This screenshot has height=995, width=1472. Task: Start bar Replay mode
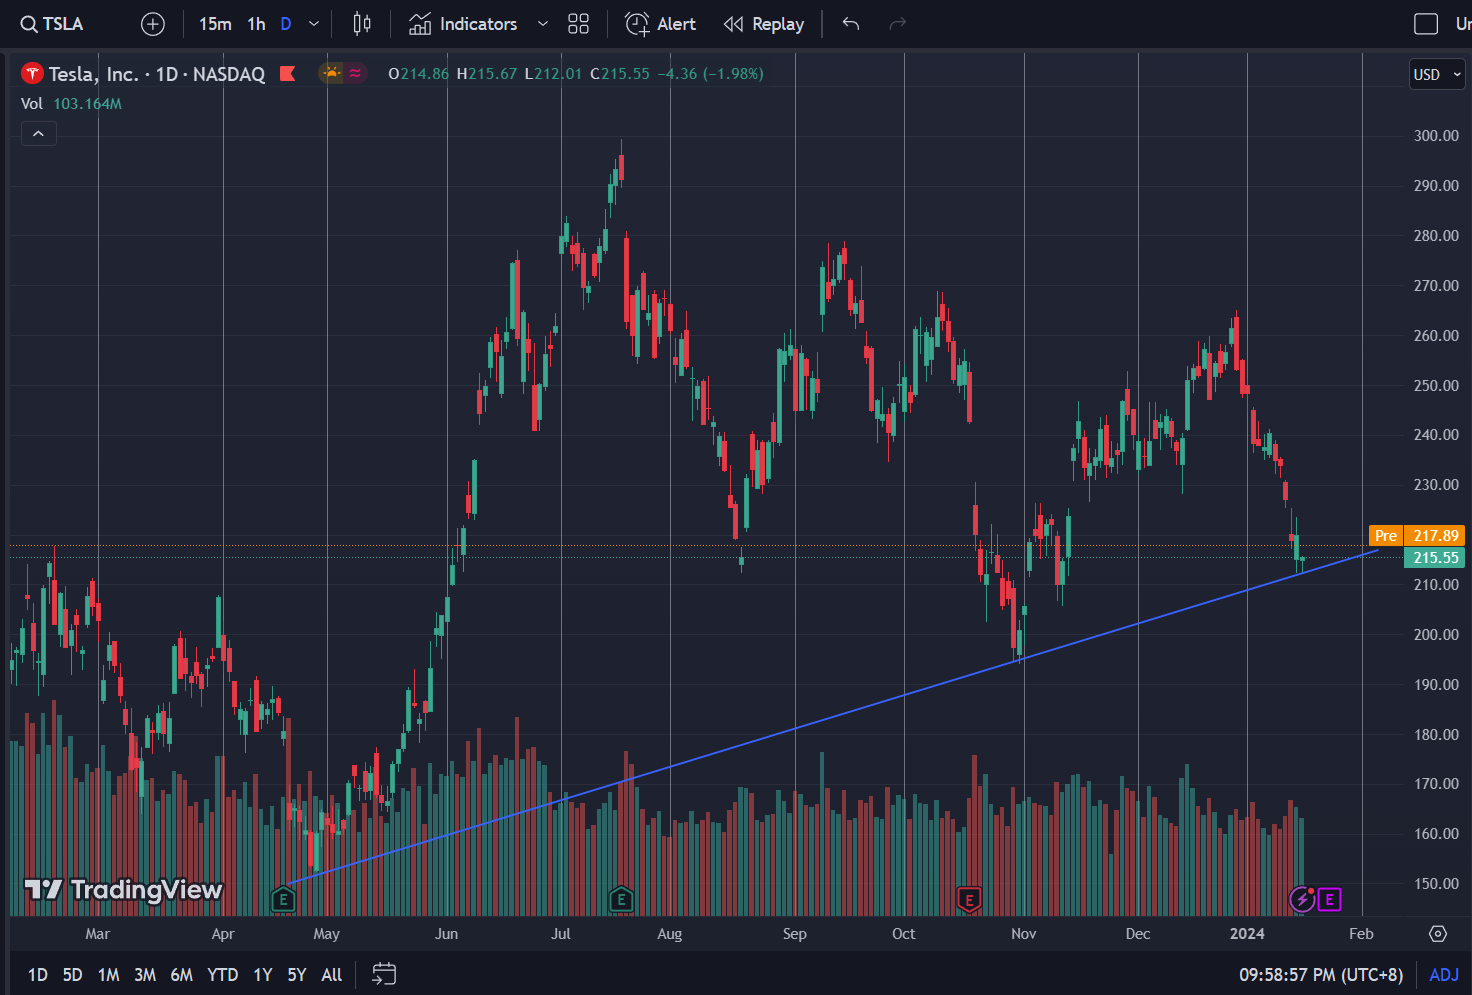point(764,24)
